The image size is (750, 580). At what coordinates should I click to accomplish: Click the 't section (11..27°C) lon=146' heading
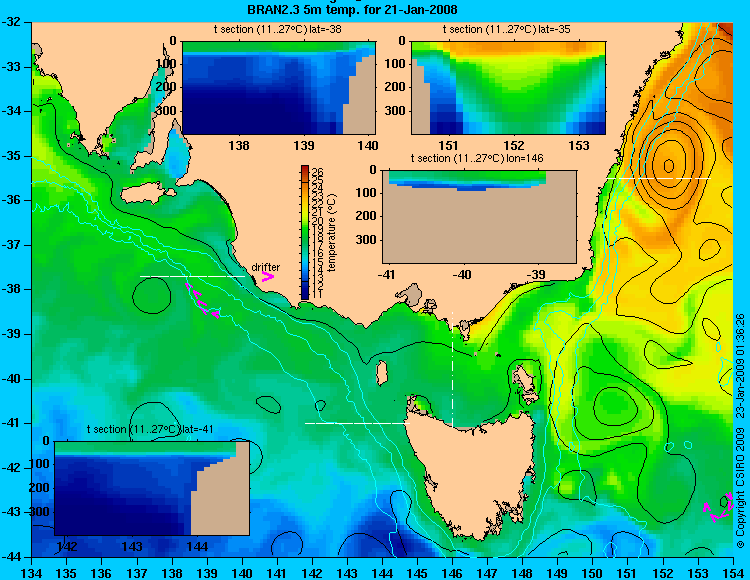pos(477,158)
